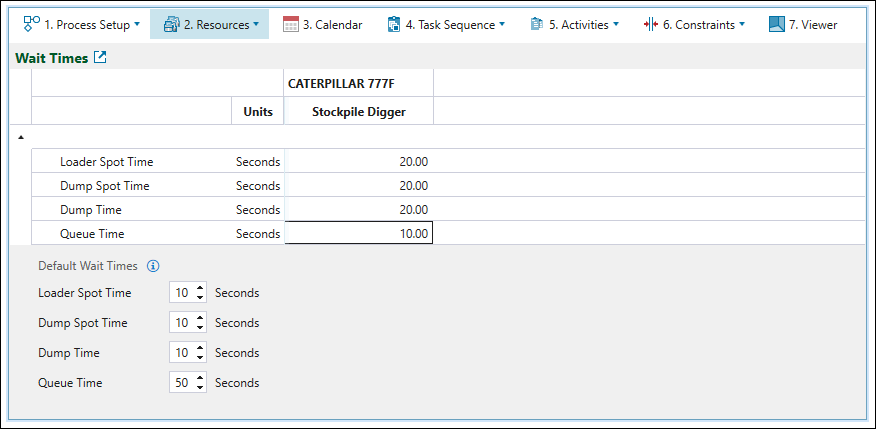Decrease default Queue Time value
876x431 pixels.
201,388
